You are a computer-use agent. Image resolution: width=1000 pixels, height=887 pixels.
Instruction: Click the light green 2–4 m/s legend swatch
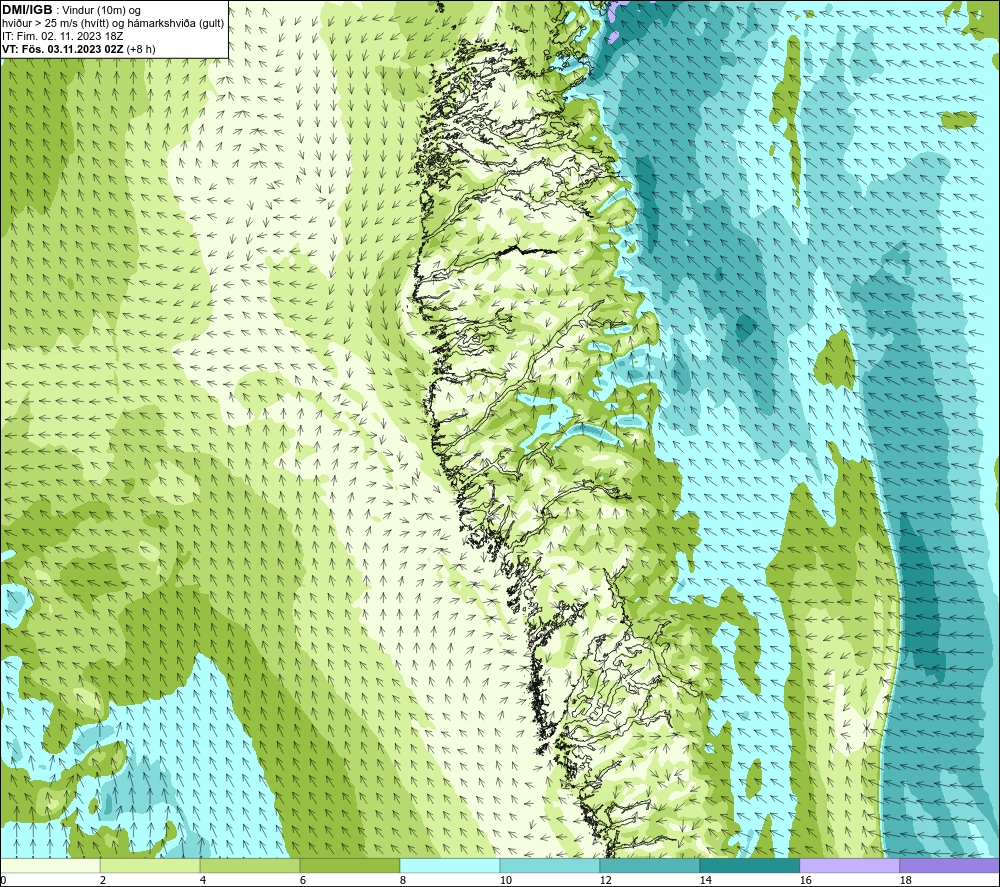tap(150, 866)
